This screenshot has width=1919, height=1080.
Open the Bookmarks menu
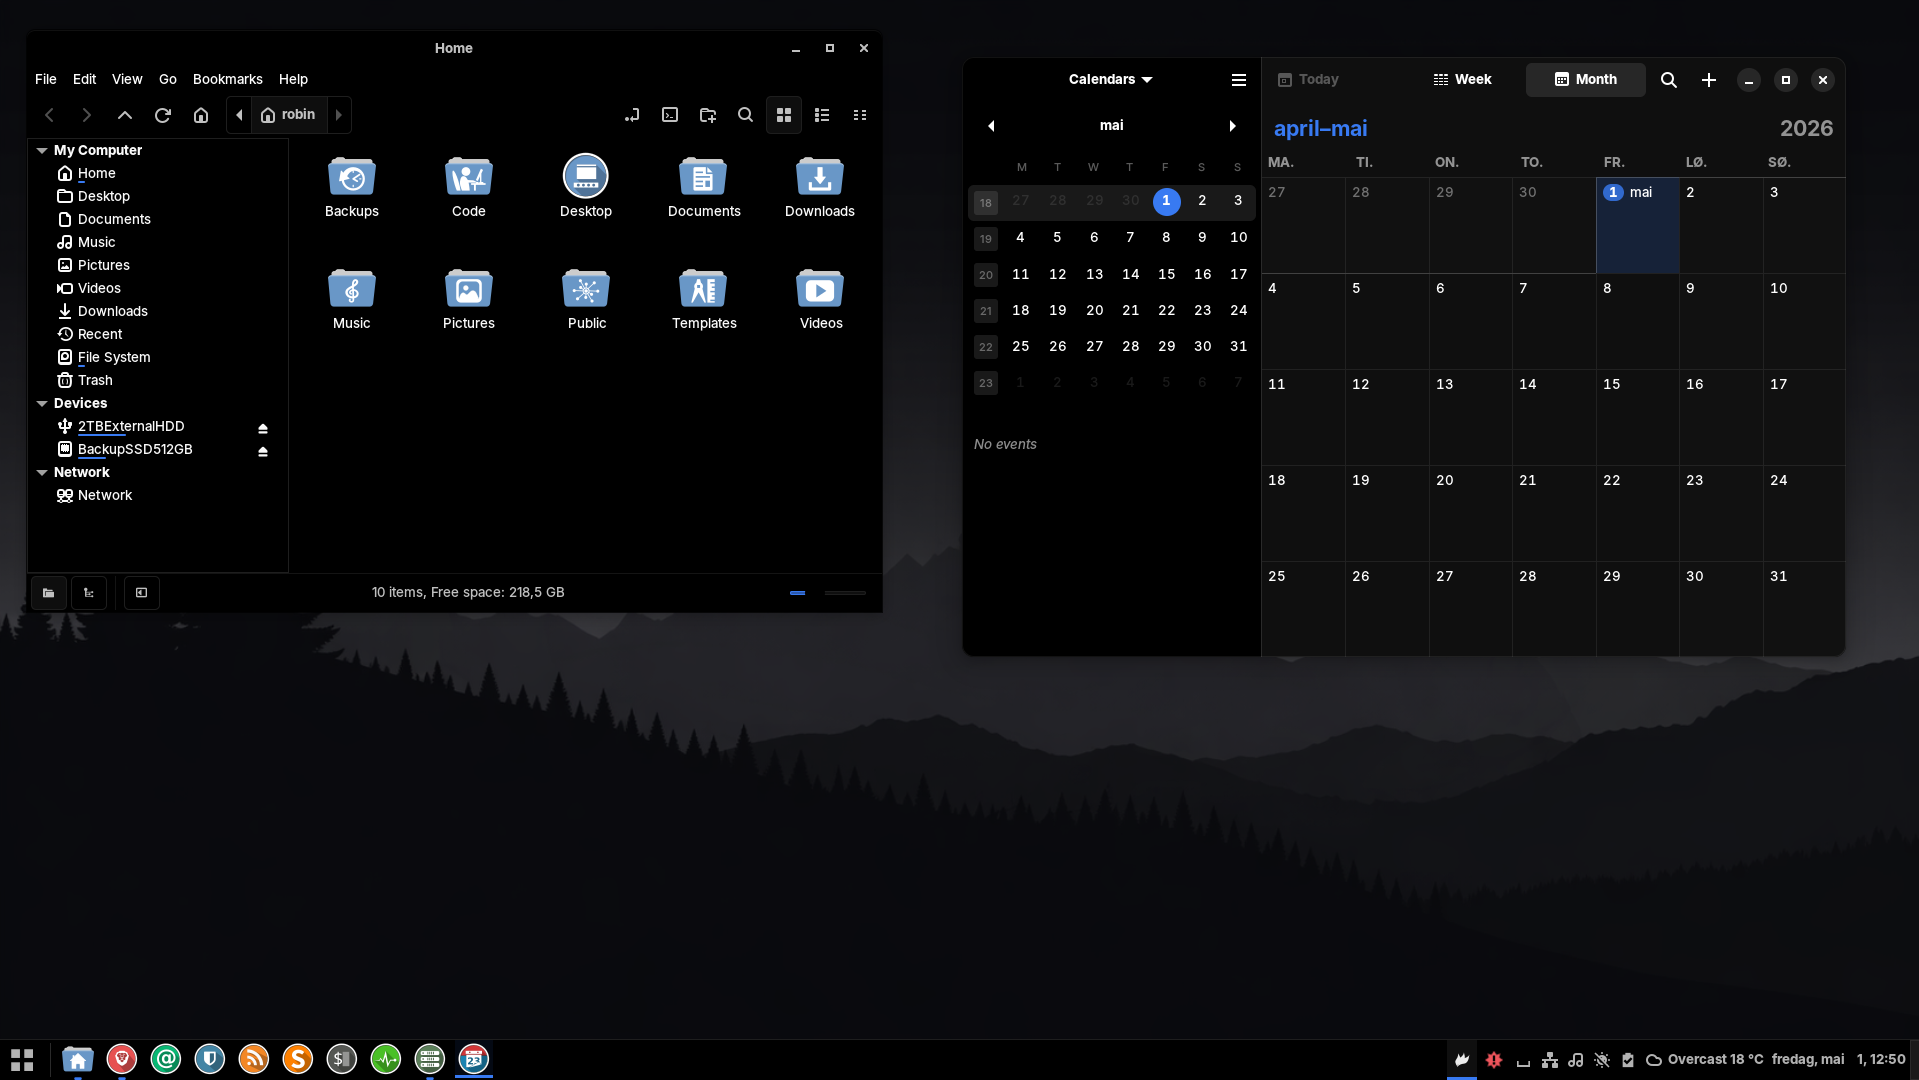[228, 79]
